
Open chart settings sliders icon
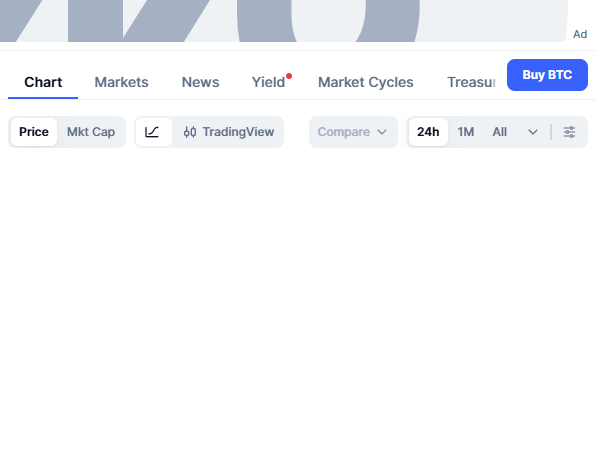tap(569, 132)
